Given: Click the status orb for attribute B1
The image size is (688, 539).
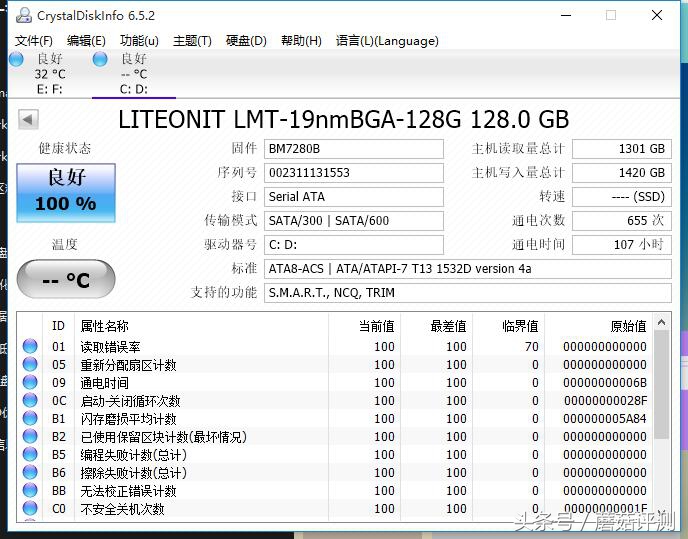Looking at the screenshot, I should click(x=30, y=418).
